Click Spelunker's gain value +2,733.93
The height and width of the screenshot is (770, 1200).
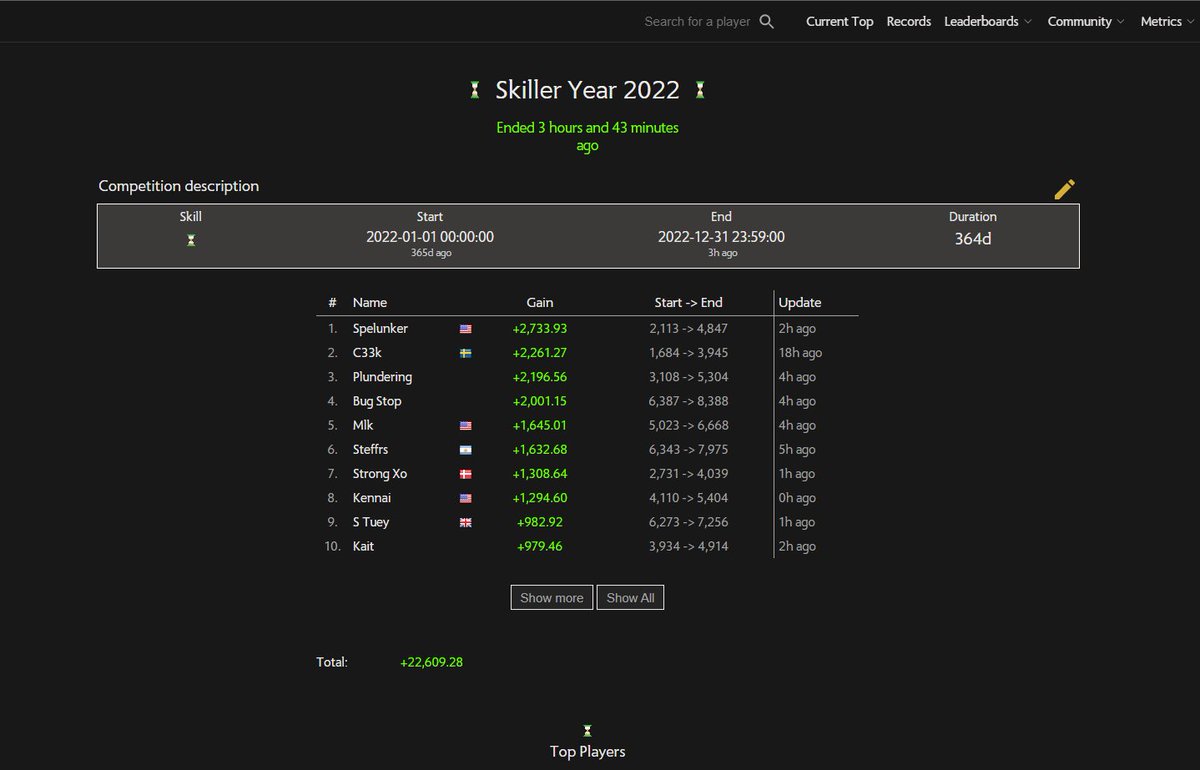point(540,329)
